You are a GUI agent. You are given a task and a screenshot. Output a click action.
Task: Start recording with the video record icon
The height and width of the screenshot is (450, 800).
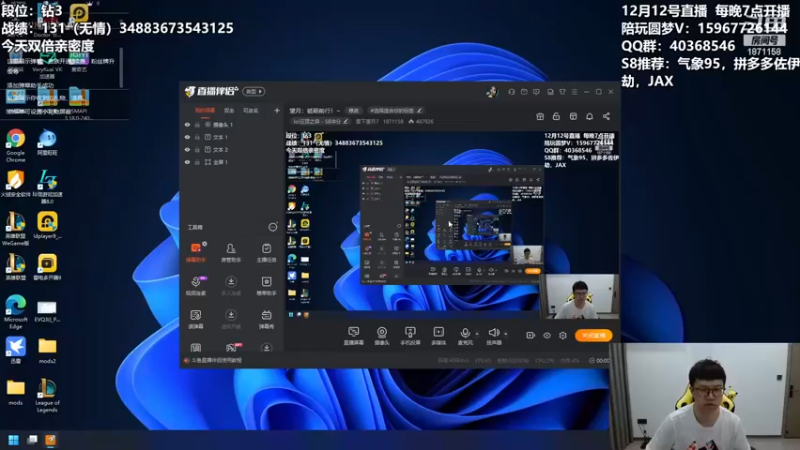pos(531,335)
